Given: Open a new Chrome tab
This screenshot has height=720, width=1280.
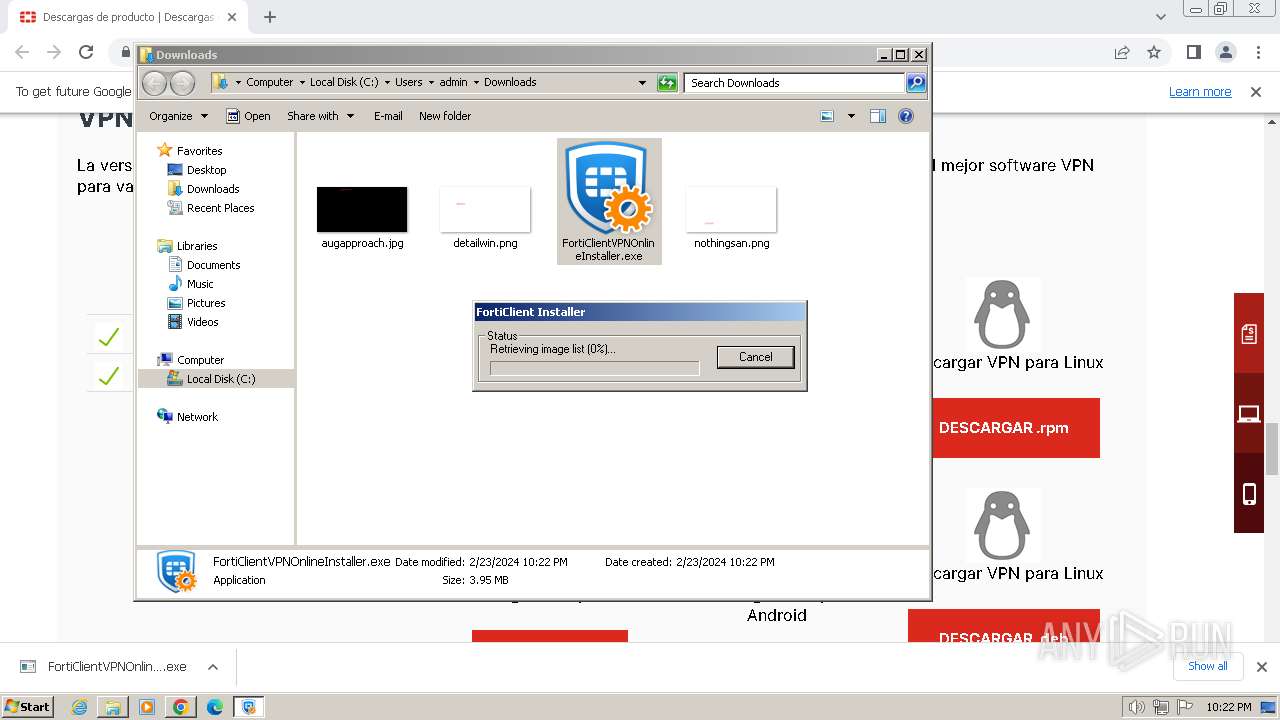Looking at the screenshot, I should click(x=270, y=17).
